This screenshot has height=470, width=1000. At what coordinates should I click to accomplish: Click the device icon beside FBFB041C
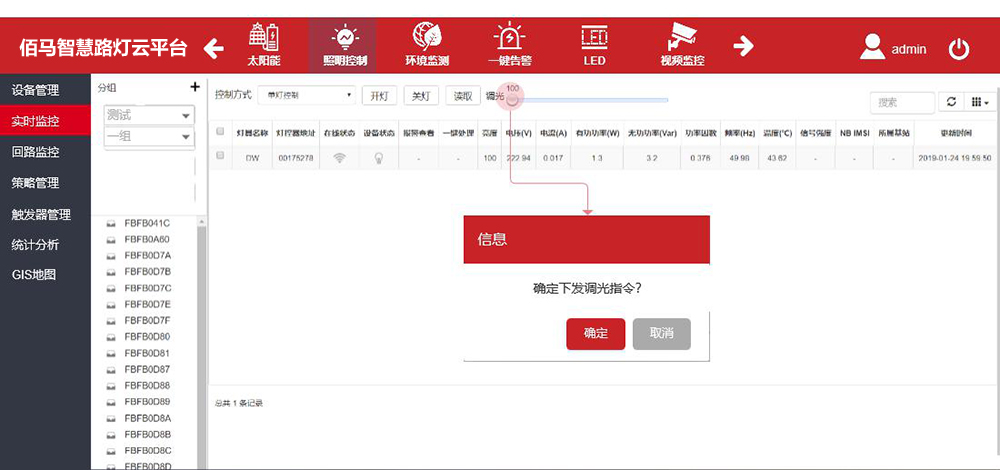111,224
